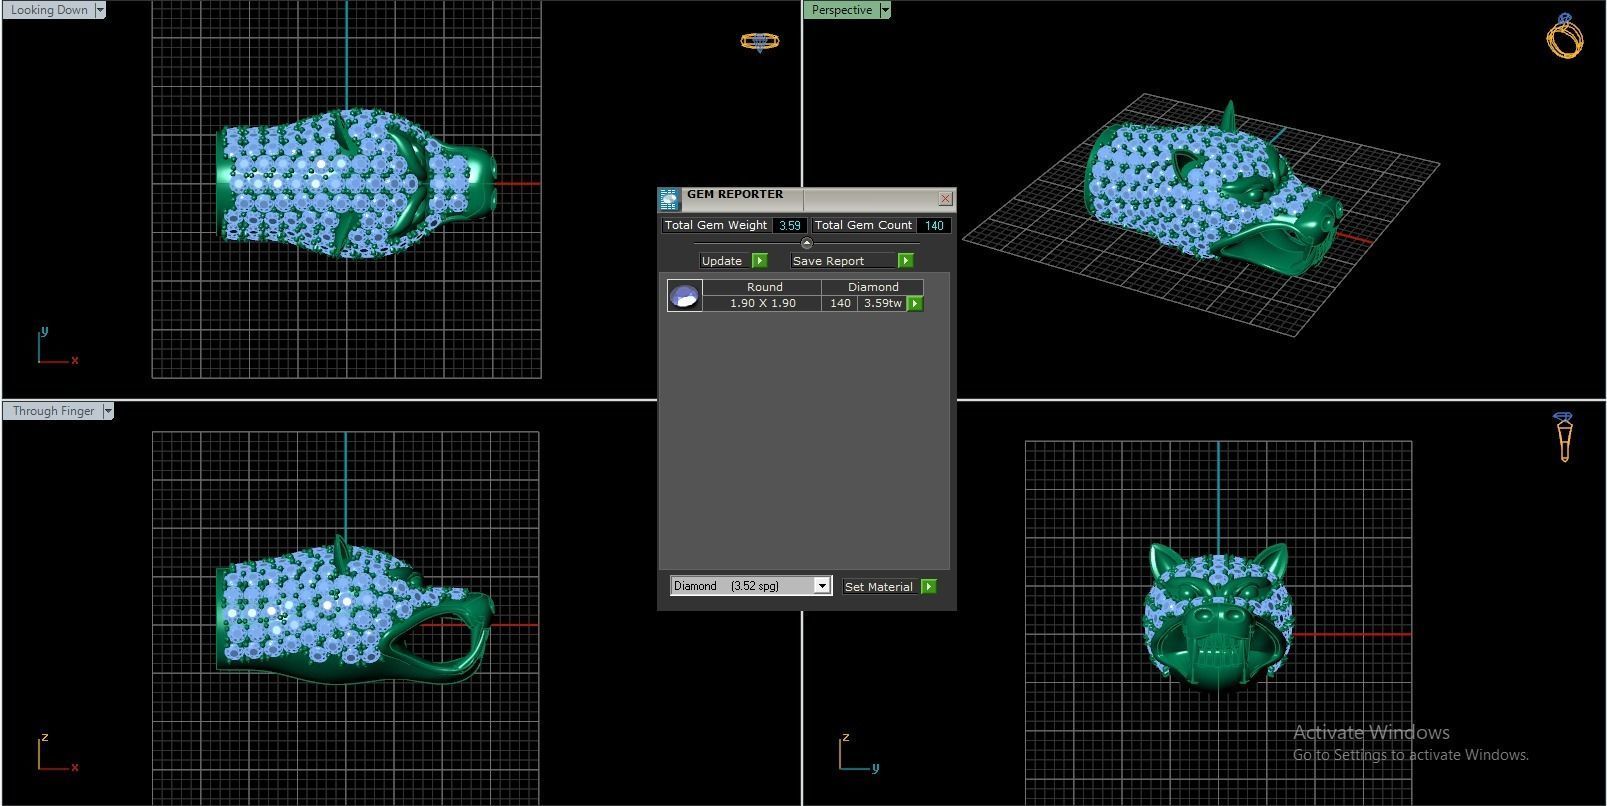The width and height of the screenshot is (1607, 806).
Task: Close the Gem Reporter dialog
Action: (x=945, y=199)
